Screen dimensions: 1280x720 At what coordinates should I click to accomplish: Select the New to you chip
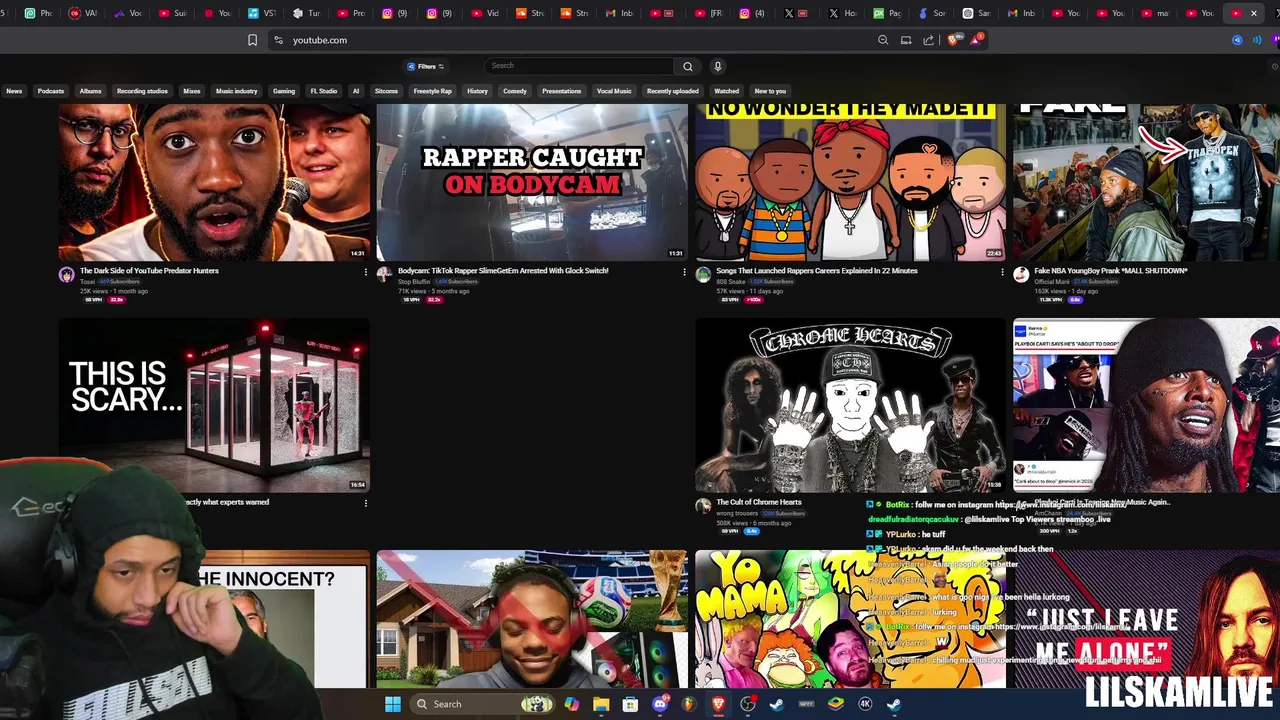click(770, 91)
